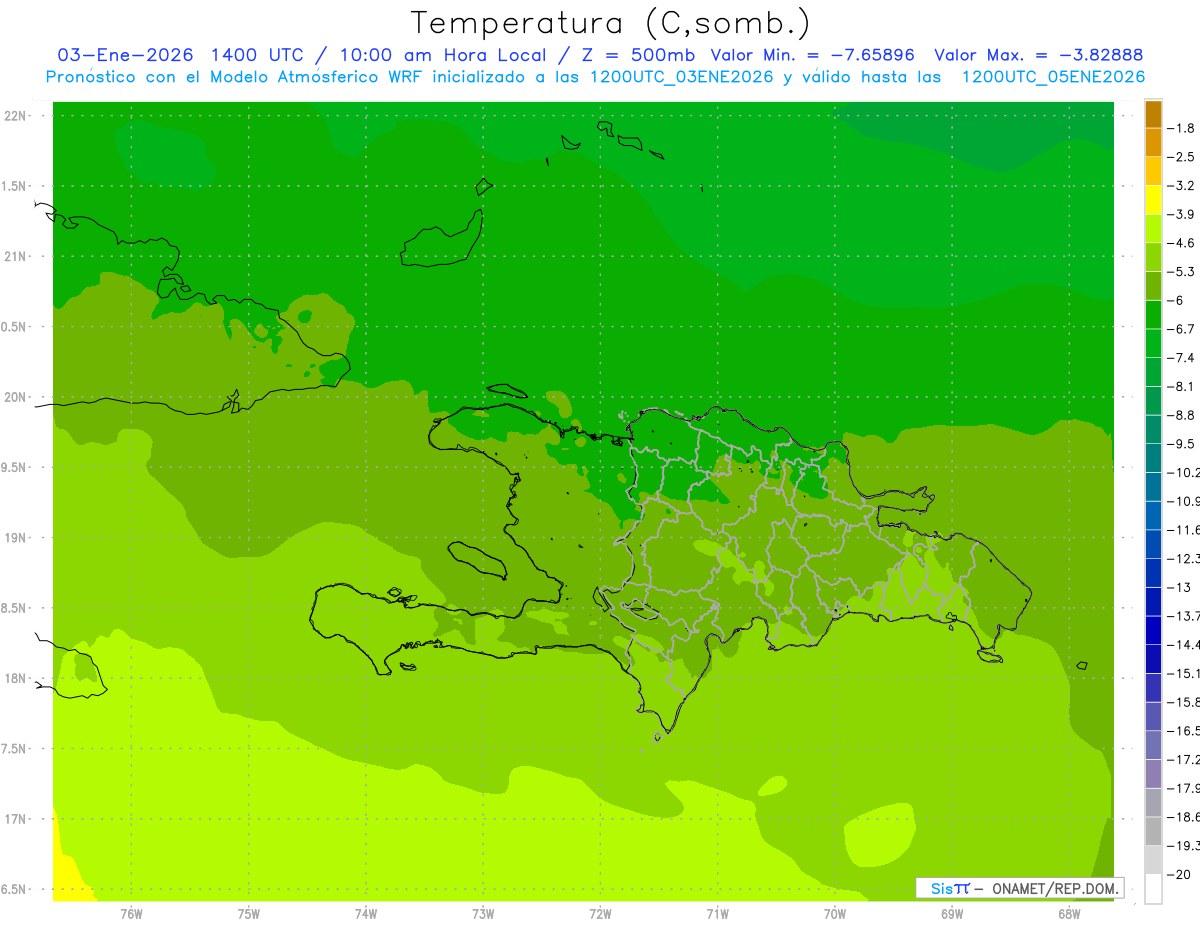
Task: Choose the swatch between -7.4 and -8.1
Action: pos(1153,372)
